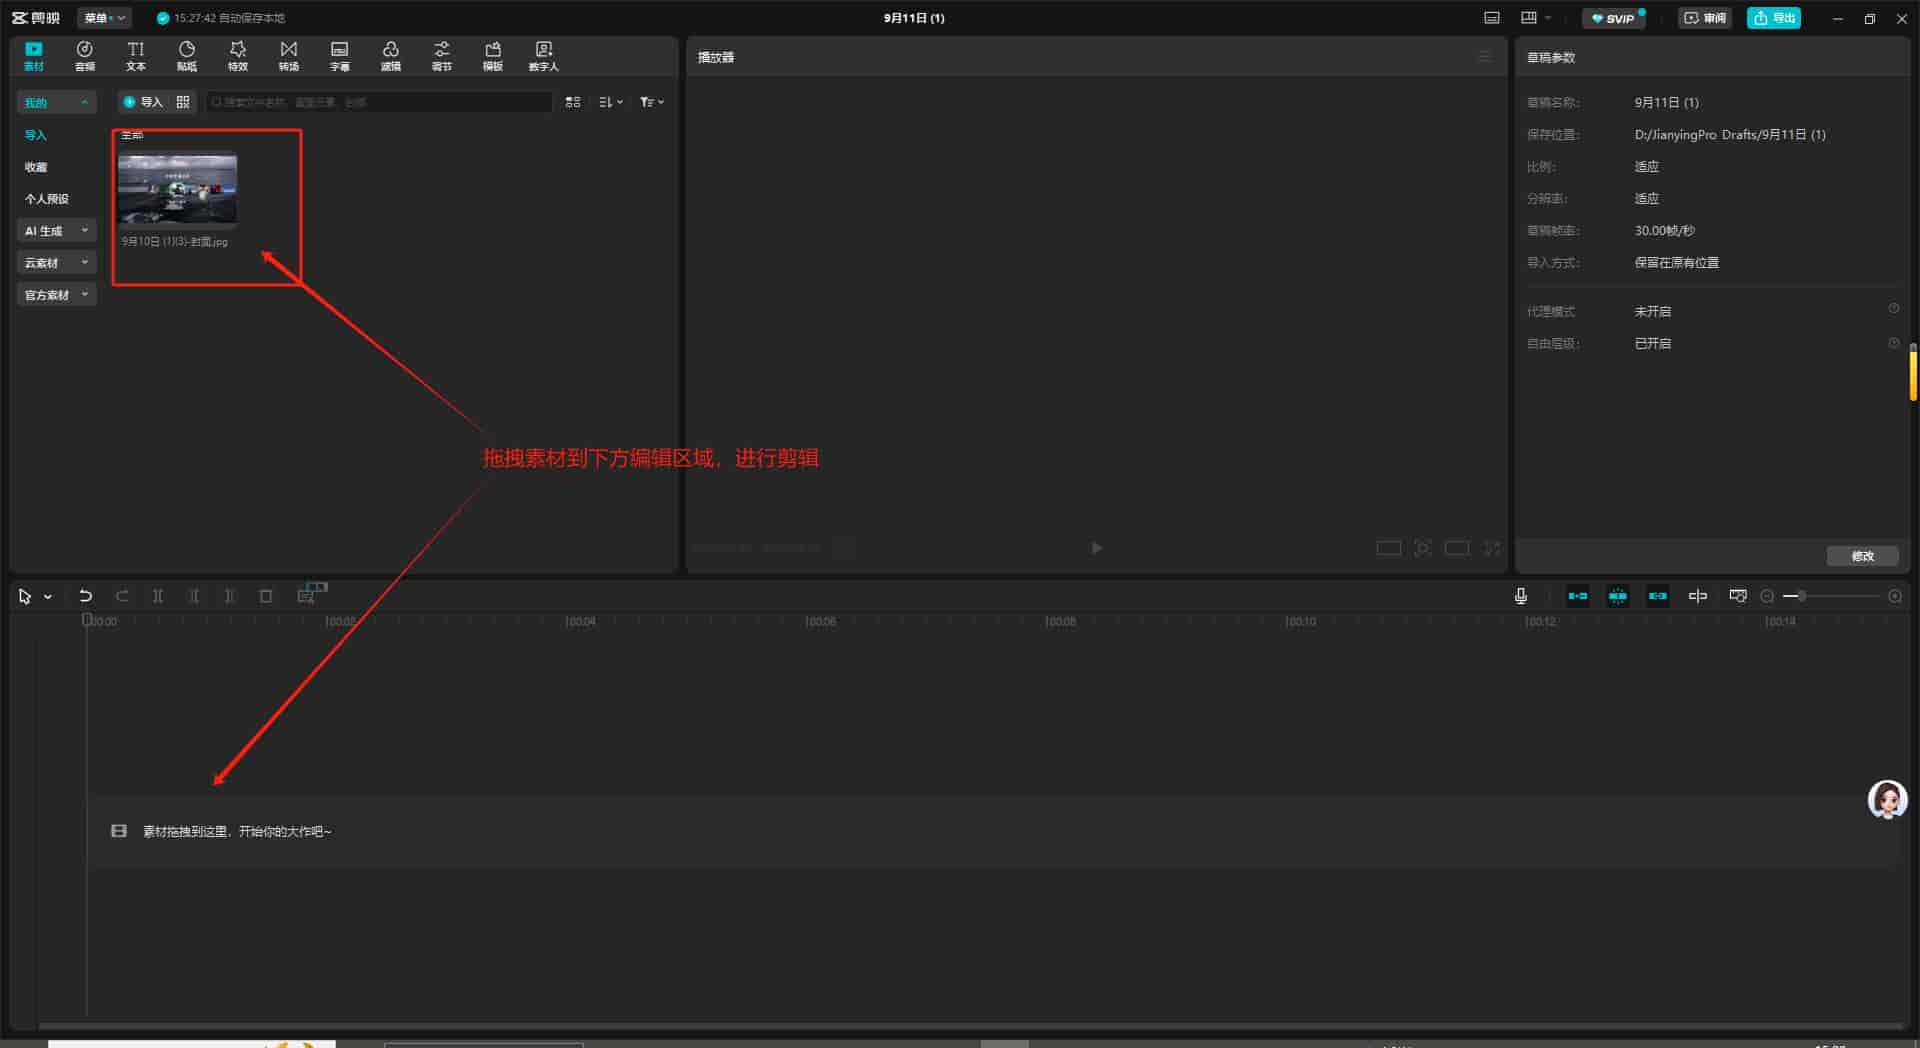Click the player wide-frame icon
This screenshot has height=1048, width=1920.
(x=1457, y=548)
